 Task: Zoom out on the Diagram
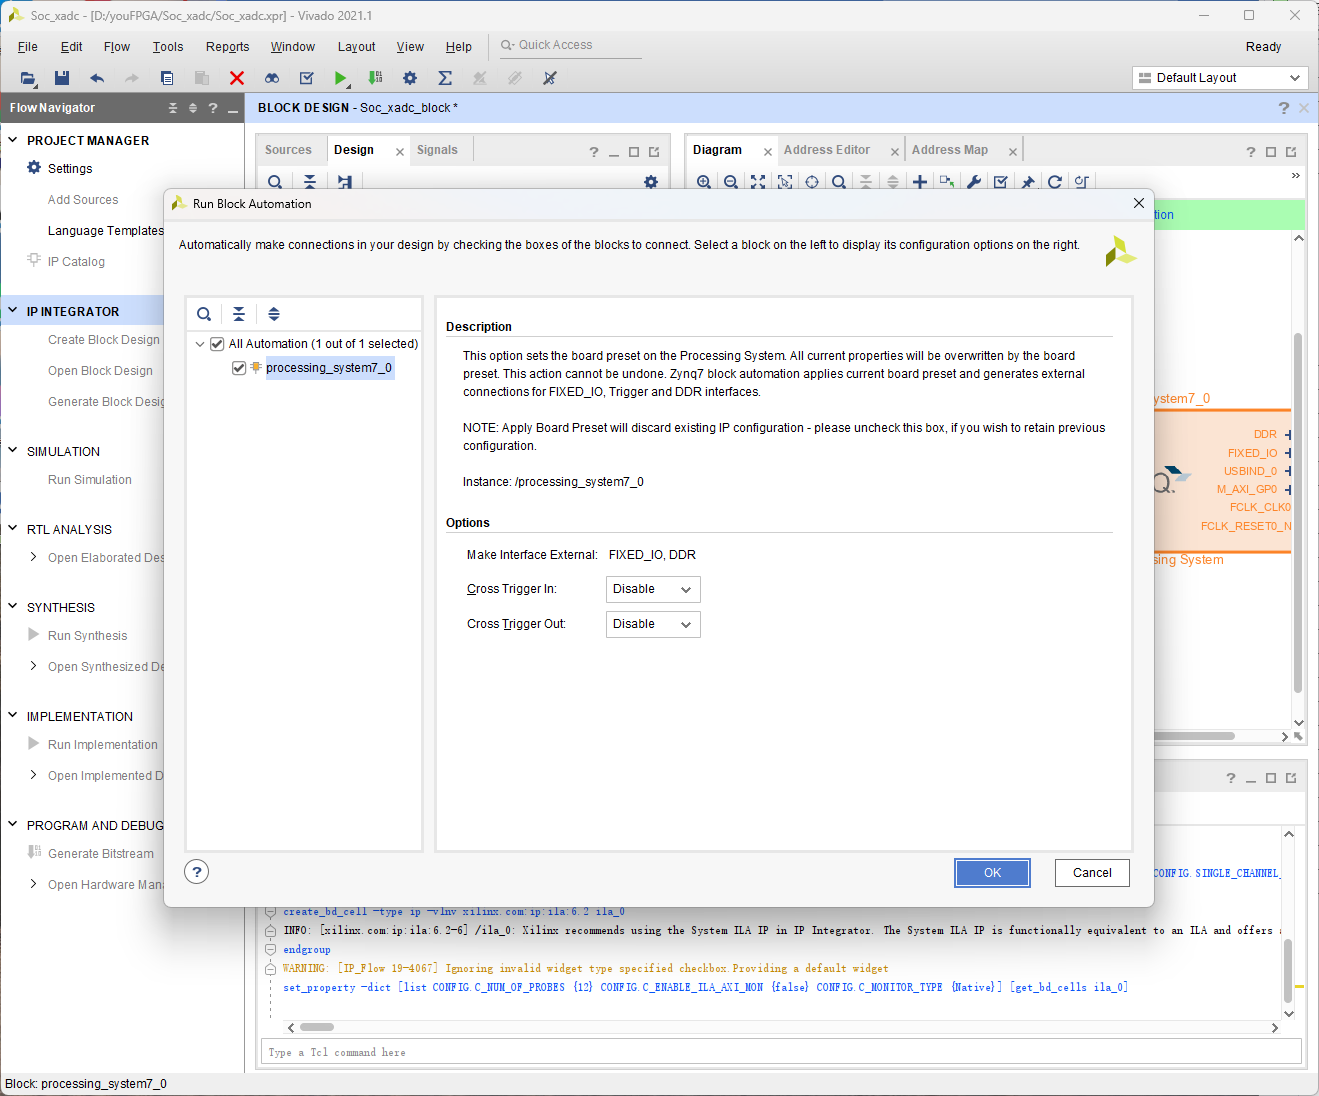pos(731,182)
